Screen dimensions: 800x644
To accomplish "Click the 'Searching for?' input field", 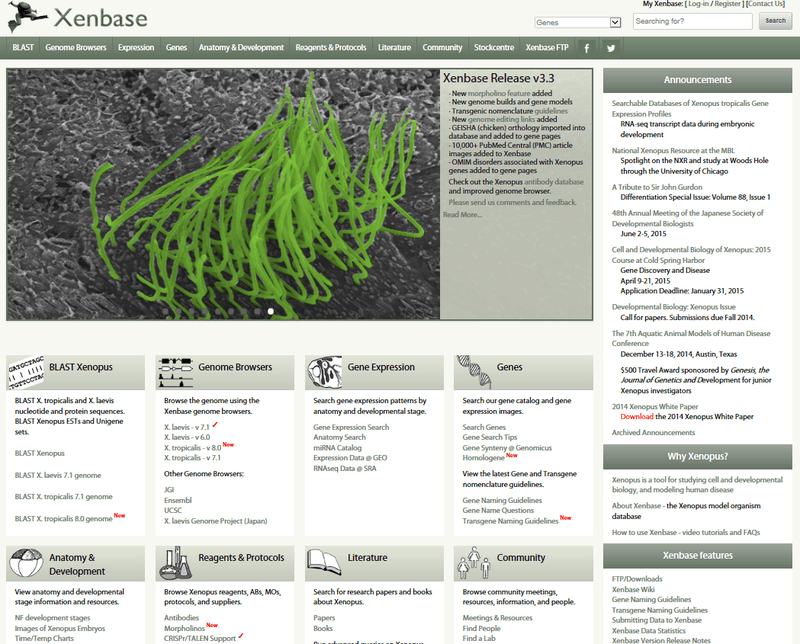I will click(x=694, y=21).
